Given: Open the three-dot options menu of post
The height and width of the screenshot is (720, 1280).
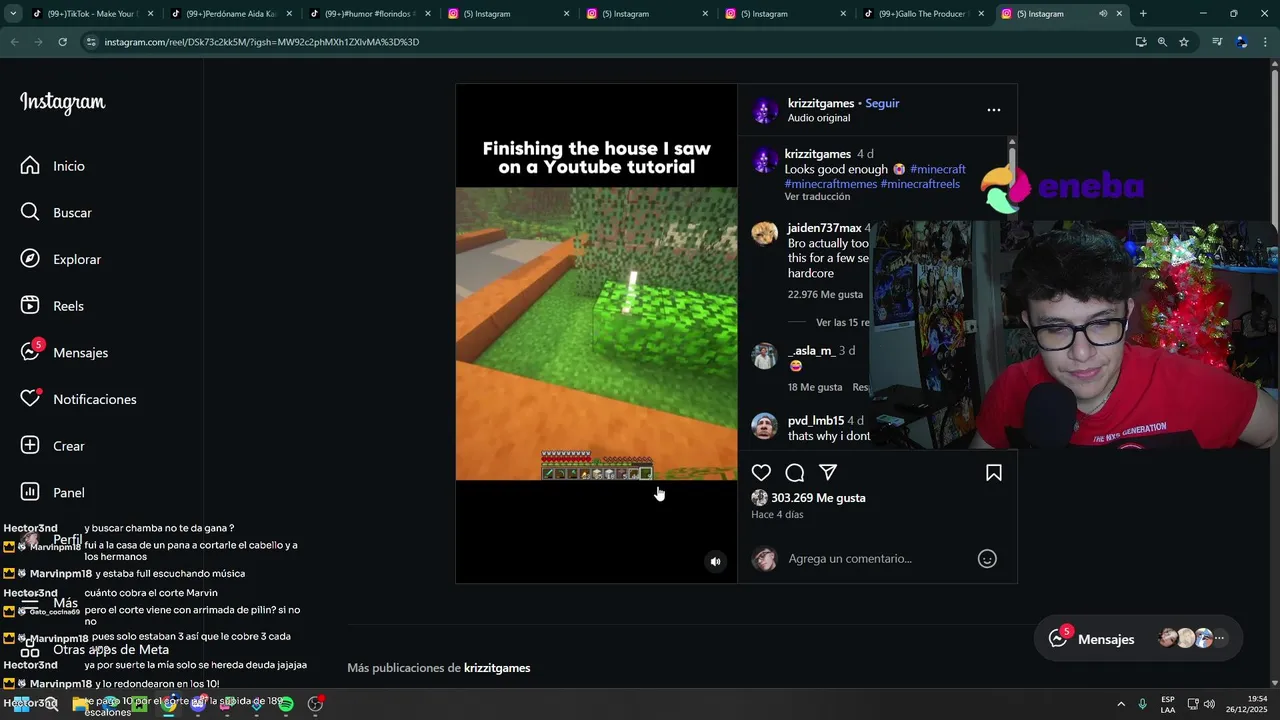Looking at the screenshot, I should [x=993, y=110].
